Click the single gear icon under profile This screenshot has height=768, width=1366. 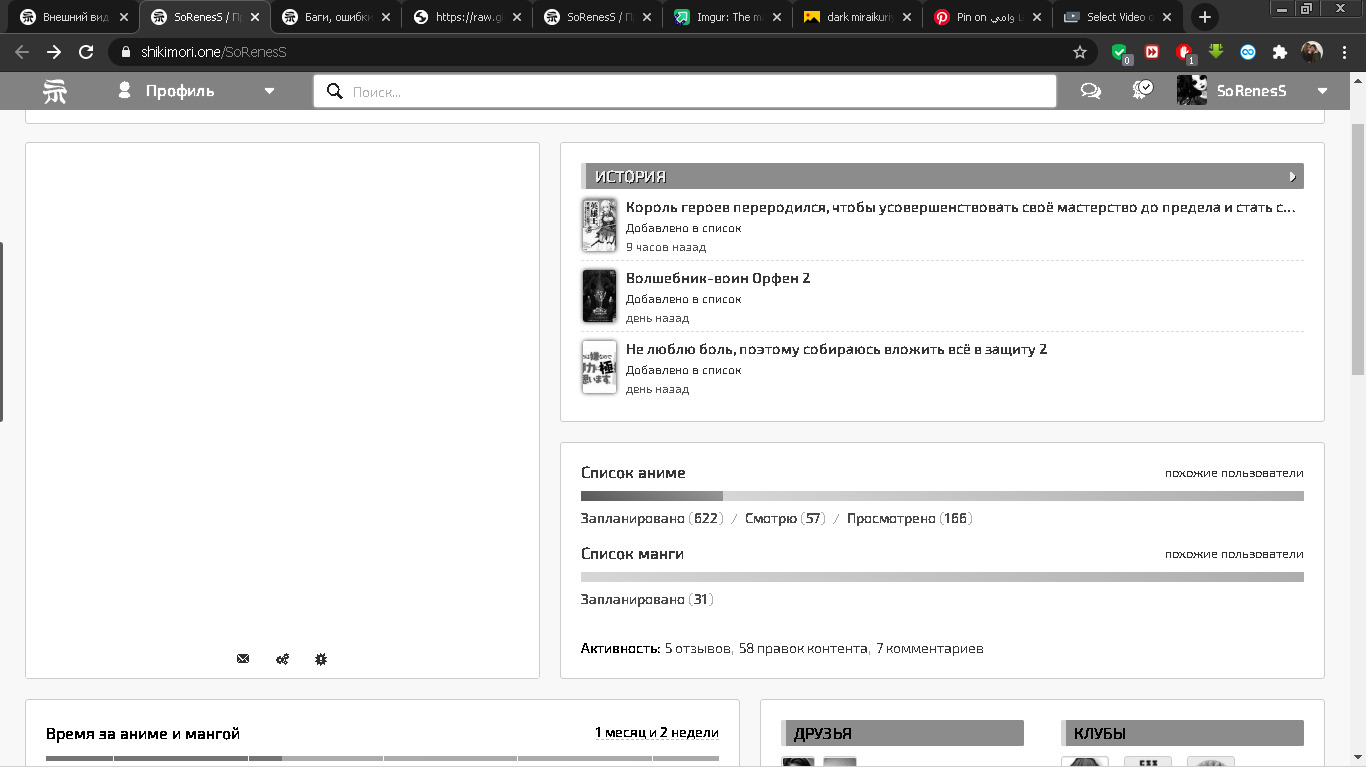point(321,659)
